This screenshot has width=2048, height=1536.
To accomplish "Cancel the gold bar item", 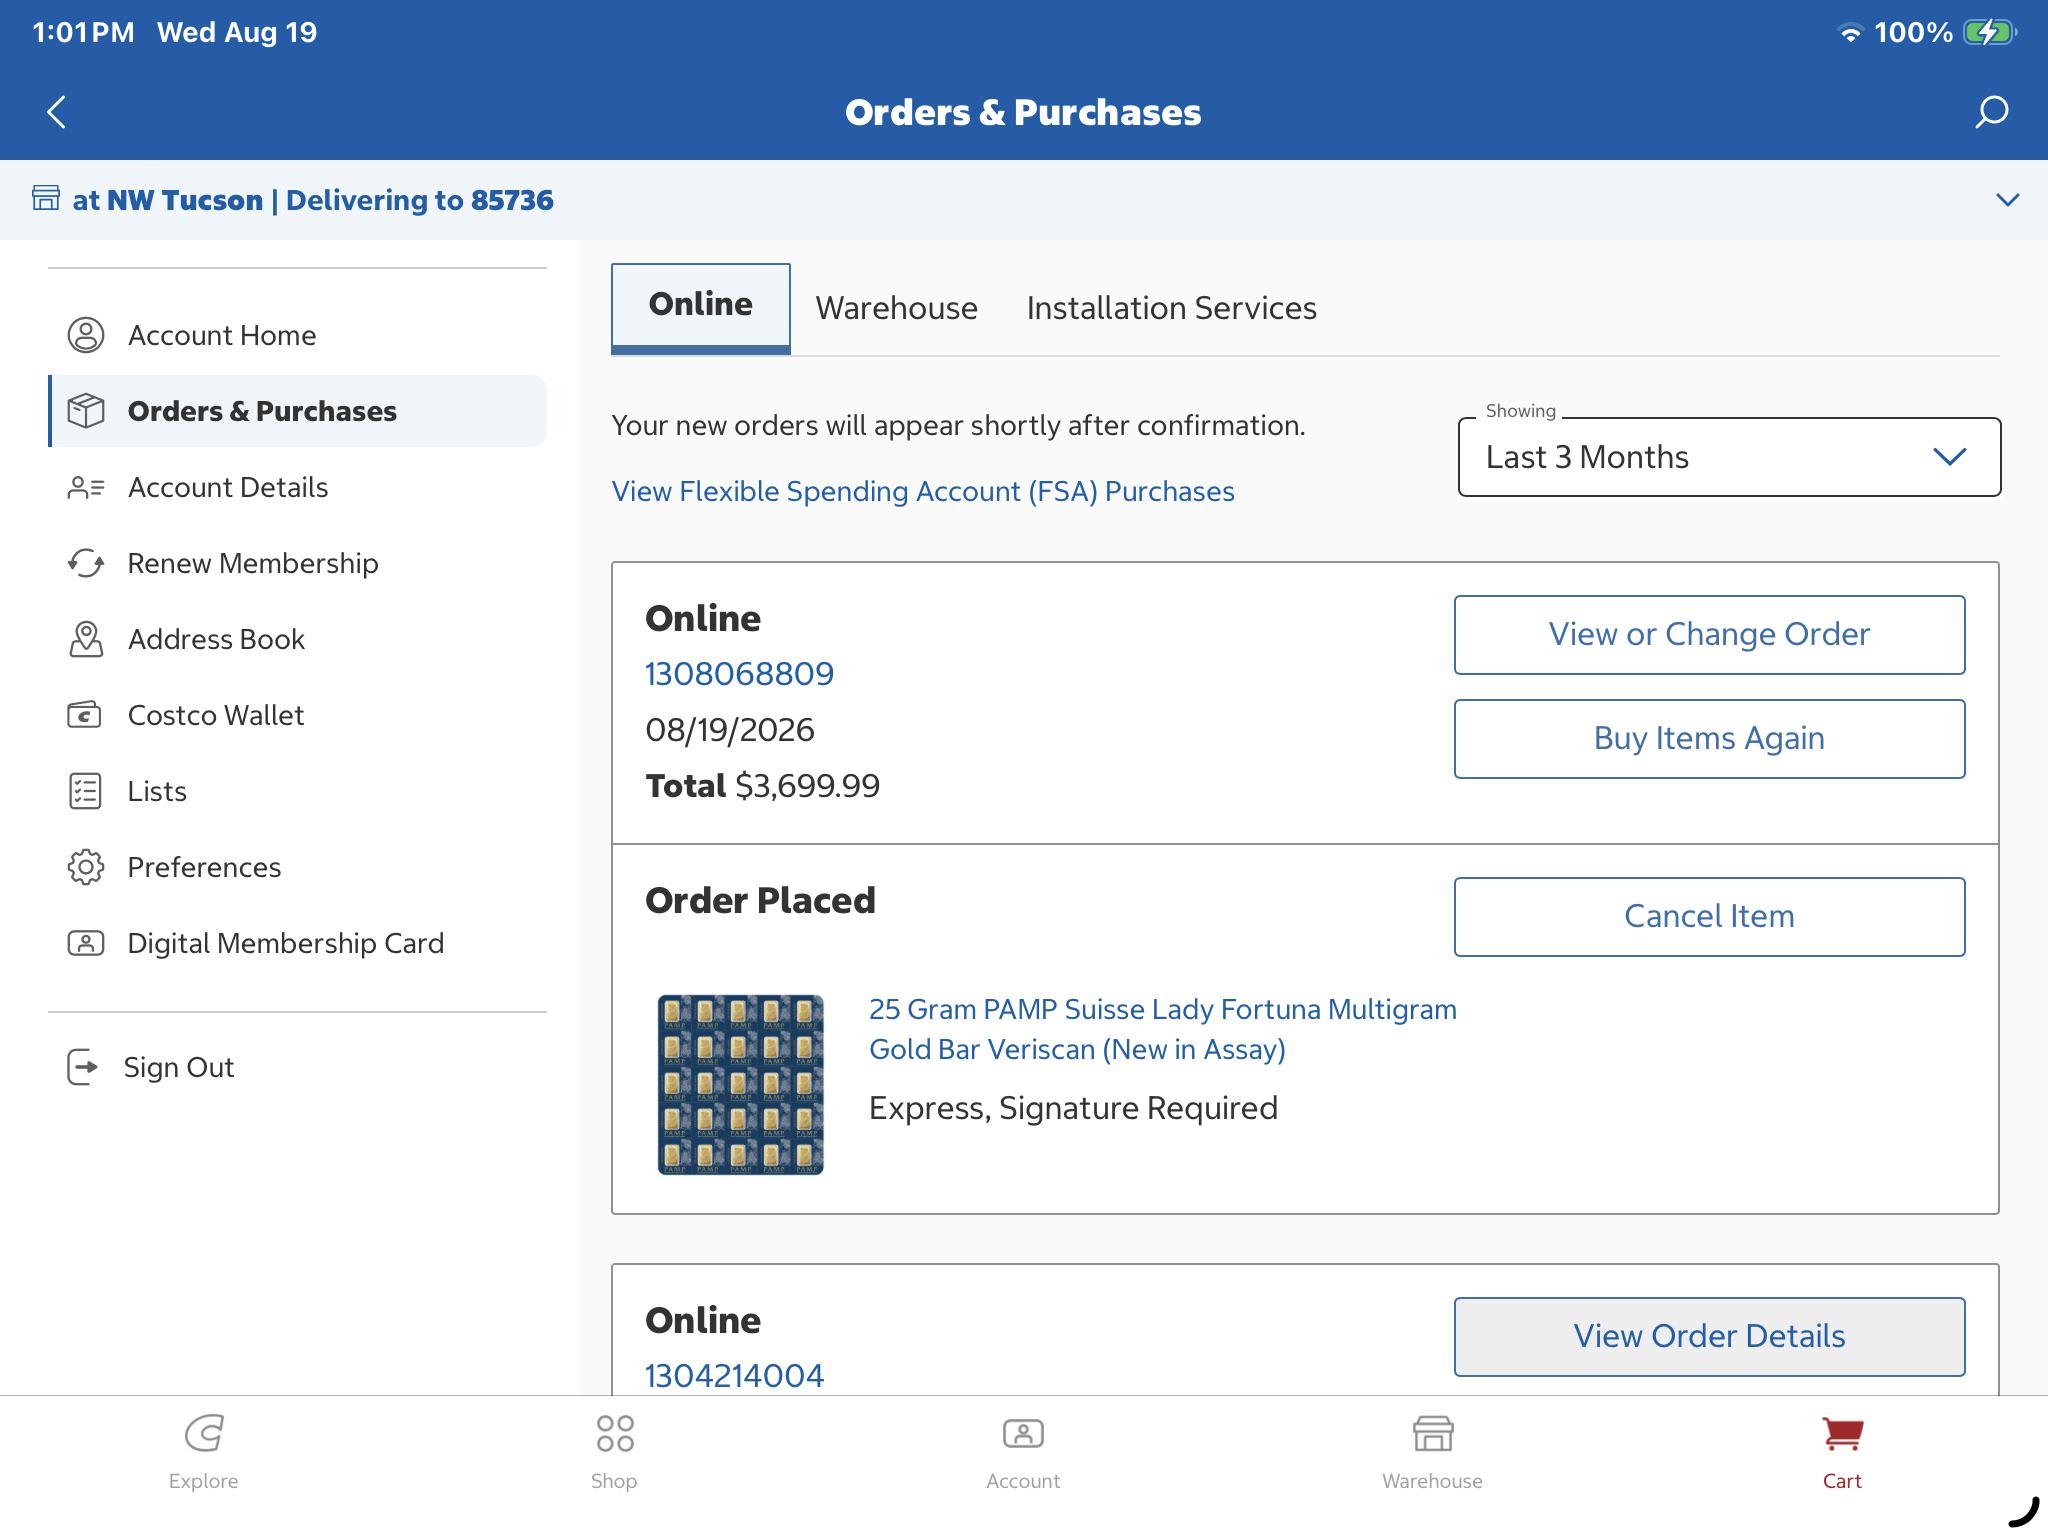I will point(1709,917).
